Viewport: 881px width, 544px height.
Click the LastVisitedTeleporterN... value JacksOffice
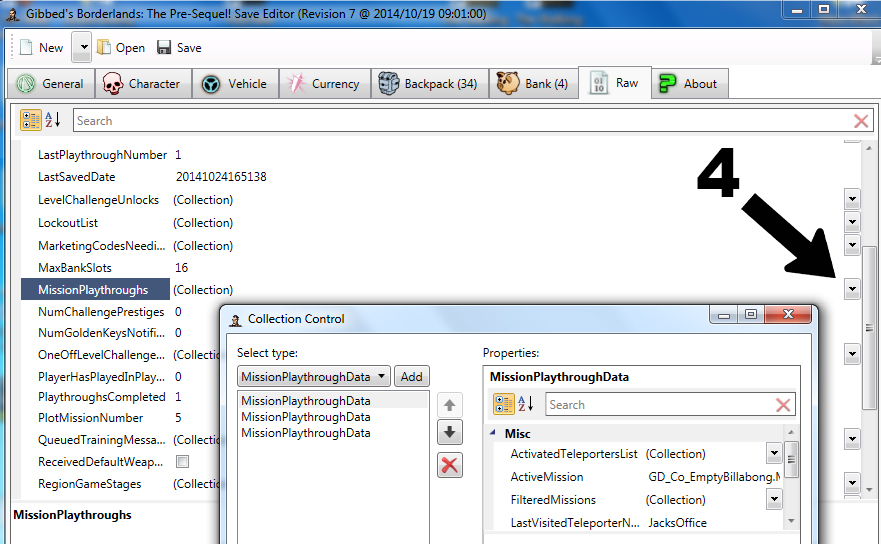point(677,523)
